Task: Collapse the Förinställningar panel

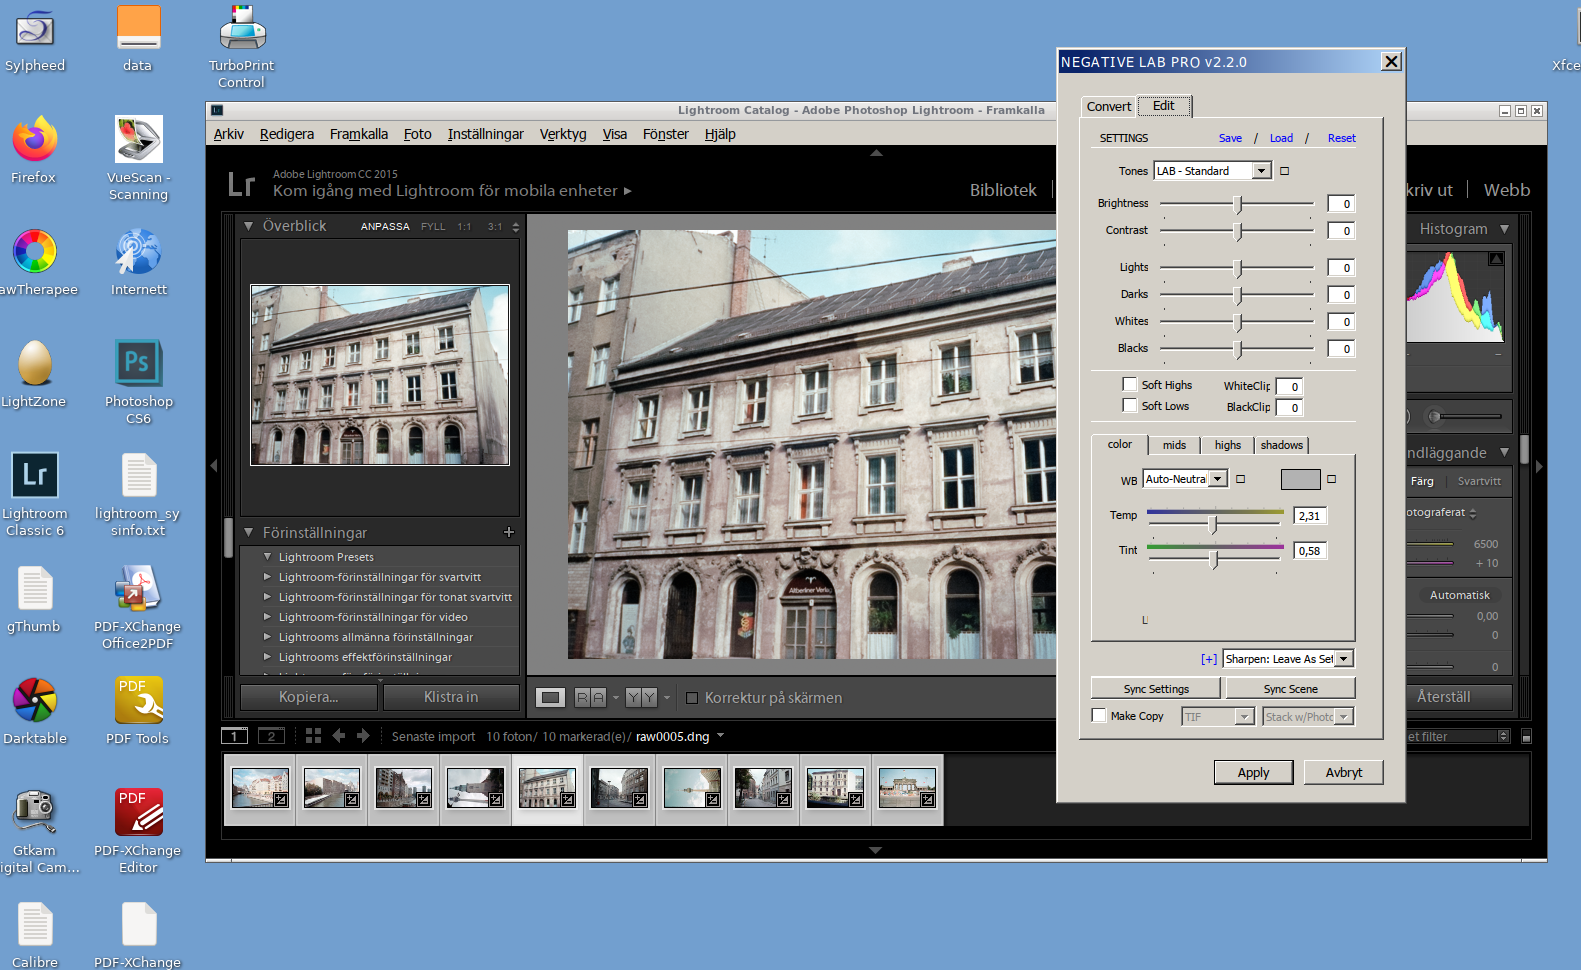Action: [248, 533]
